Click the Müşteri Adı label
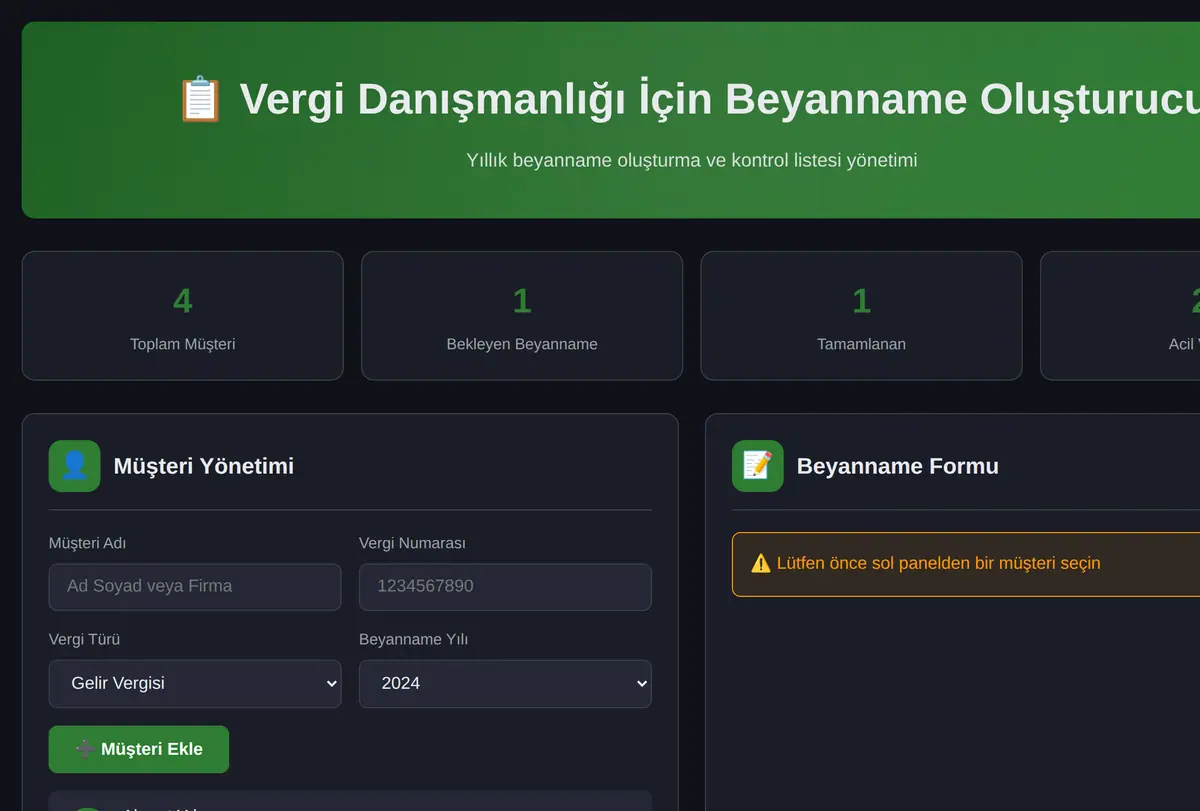The image size is (1200, 811). (88, 543)
